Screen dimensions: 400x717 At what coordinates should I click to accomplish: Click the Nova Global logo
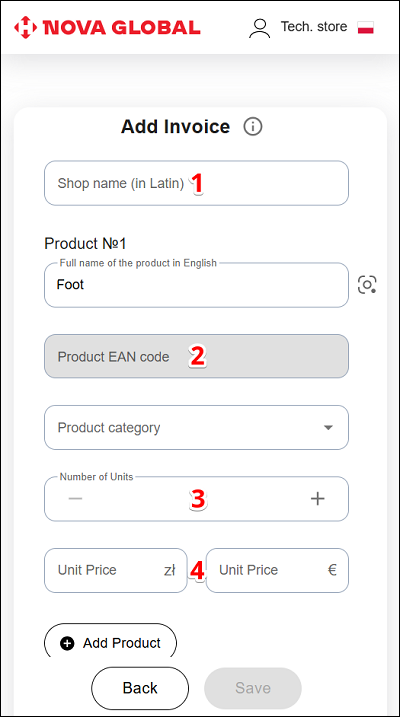click(107, 27)
